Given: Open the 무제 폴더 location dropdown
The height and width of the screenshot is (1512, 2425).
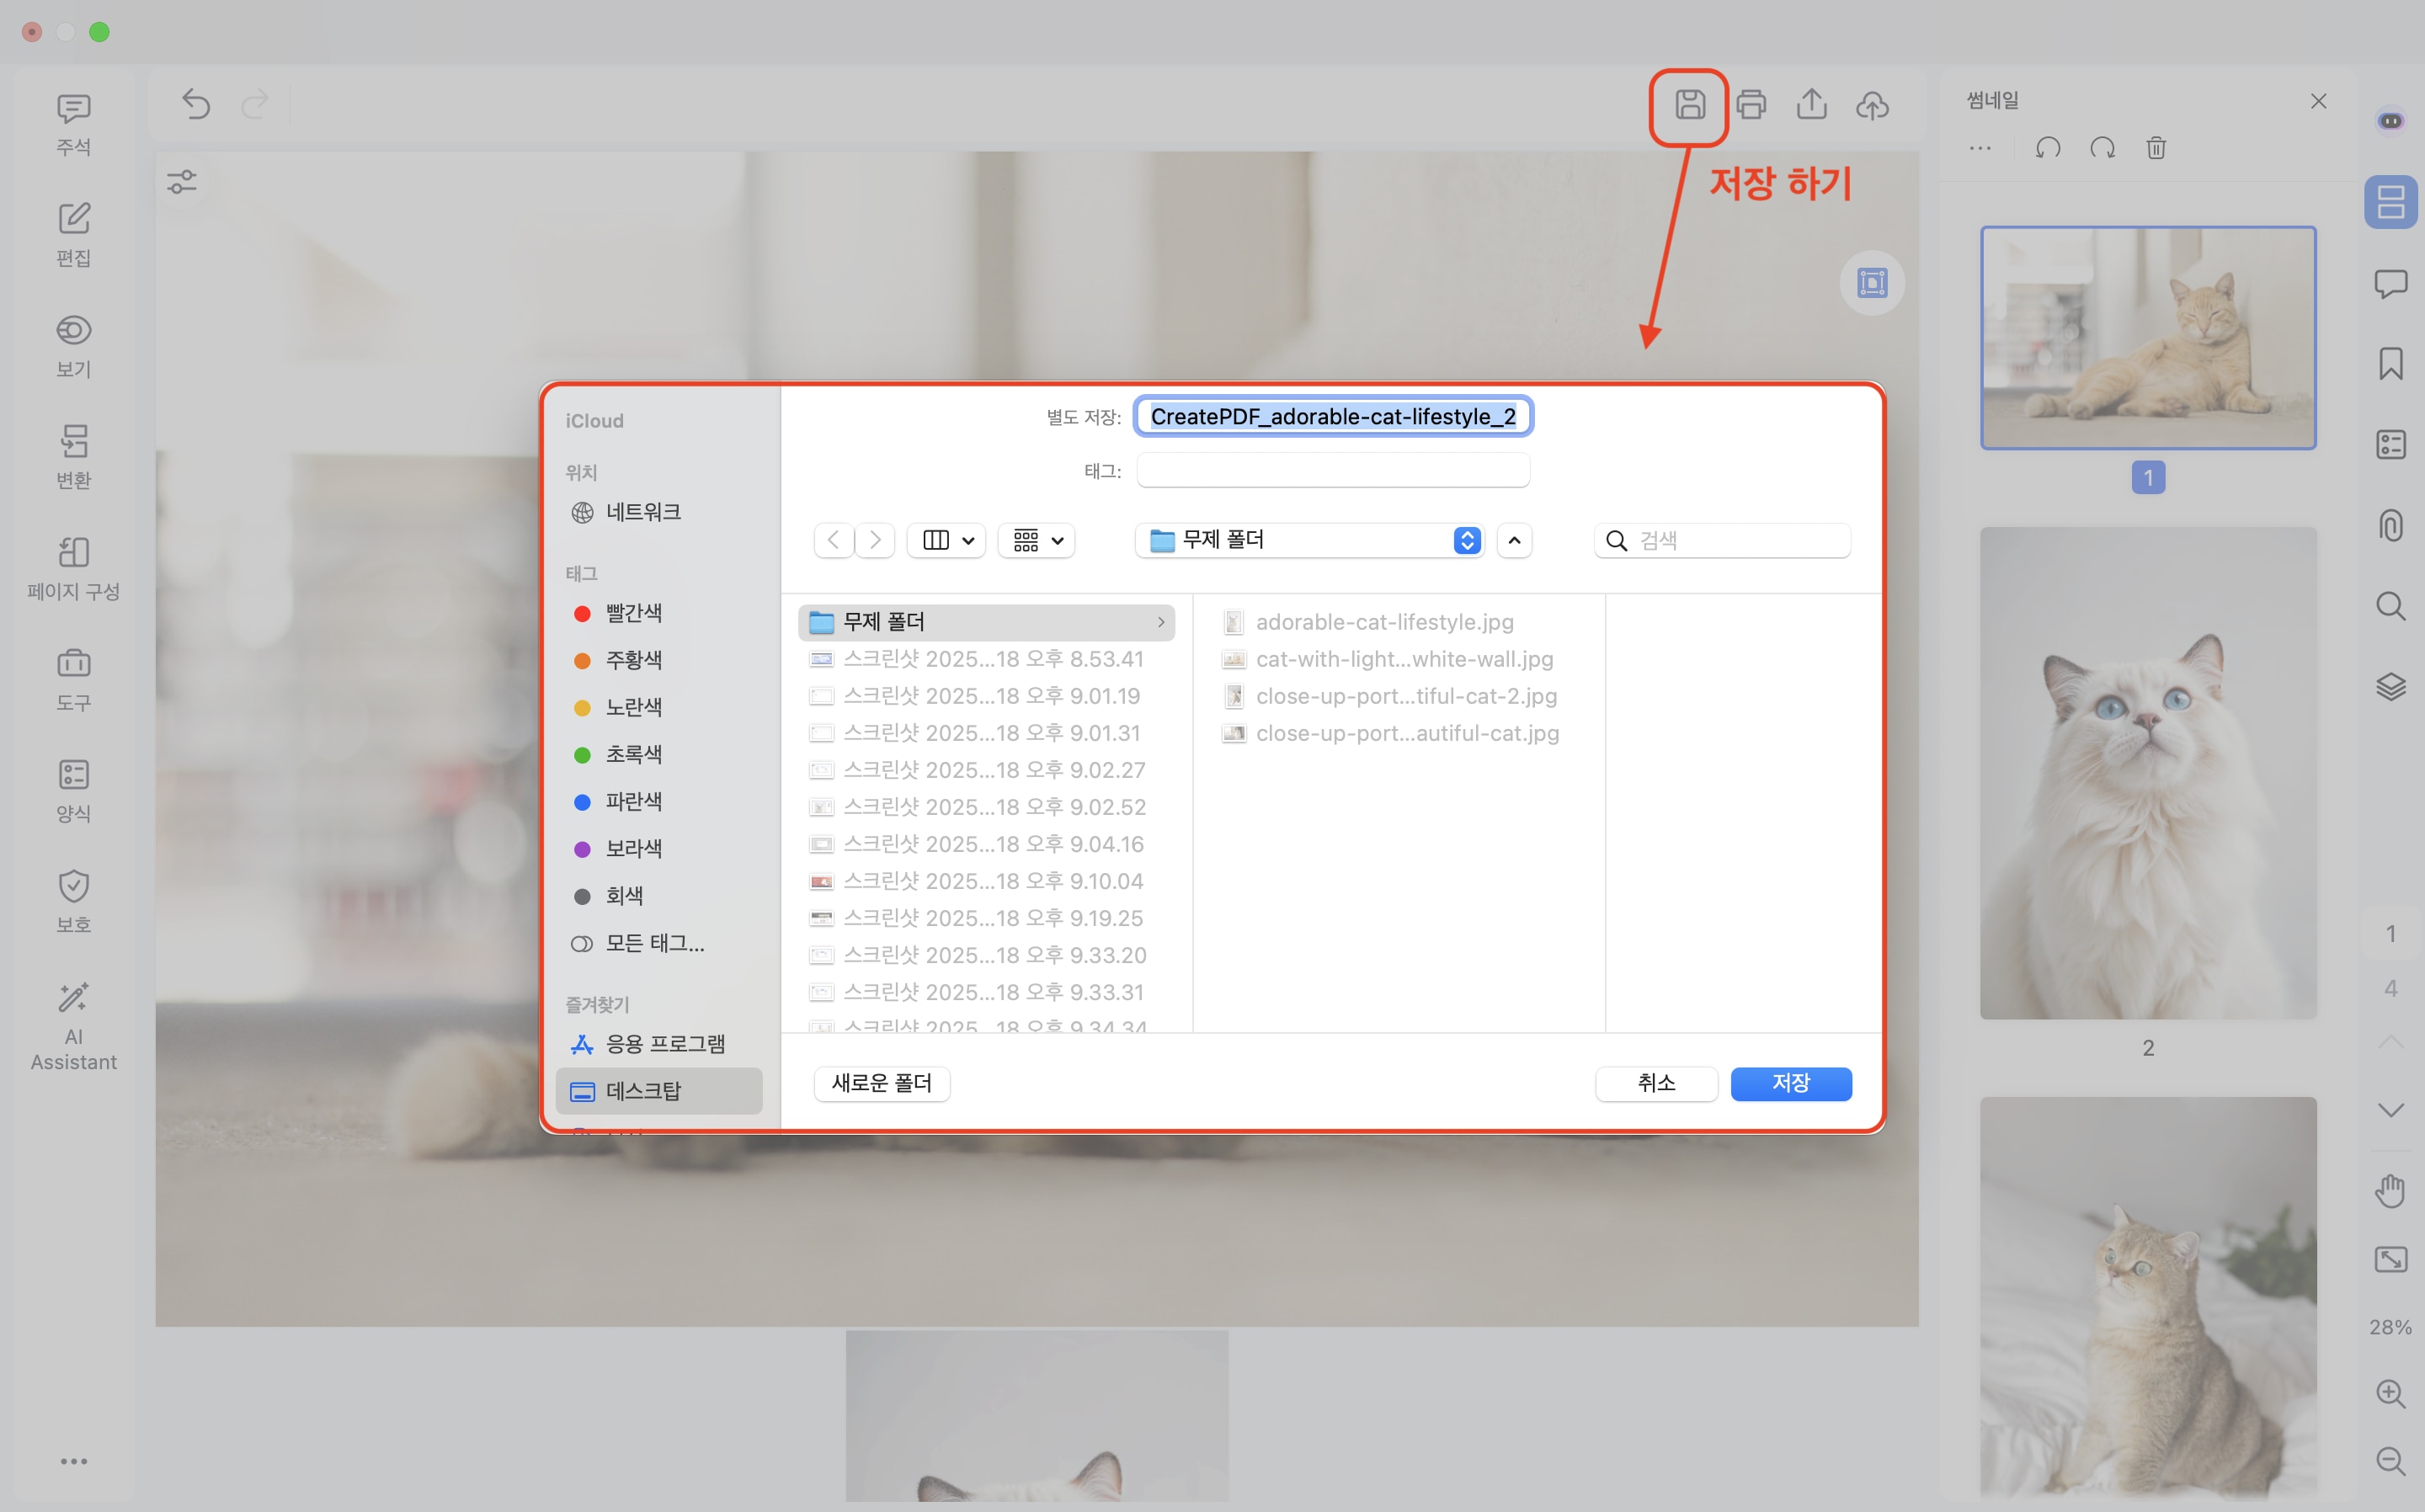Looking at the screenshot, I should pos(1309,541).
